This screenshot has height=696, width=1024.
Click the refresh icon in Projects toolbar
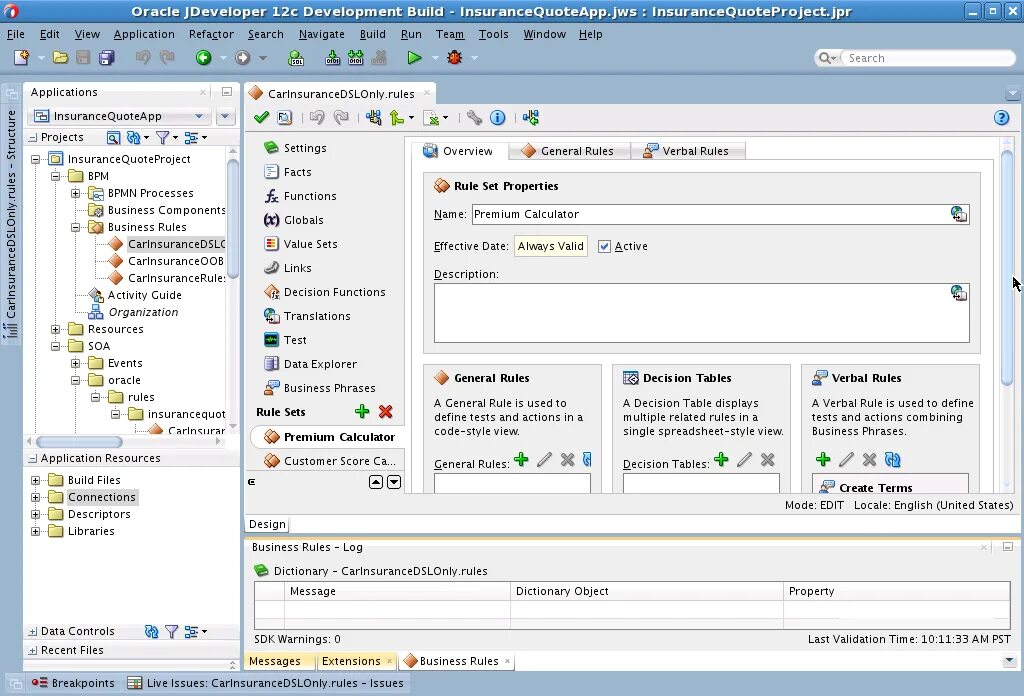(x=134, y=137)
